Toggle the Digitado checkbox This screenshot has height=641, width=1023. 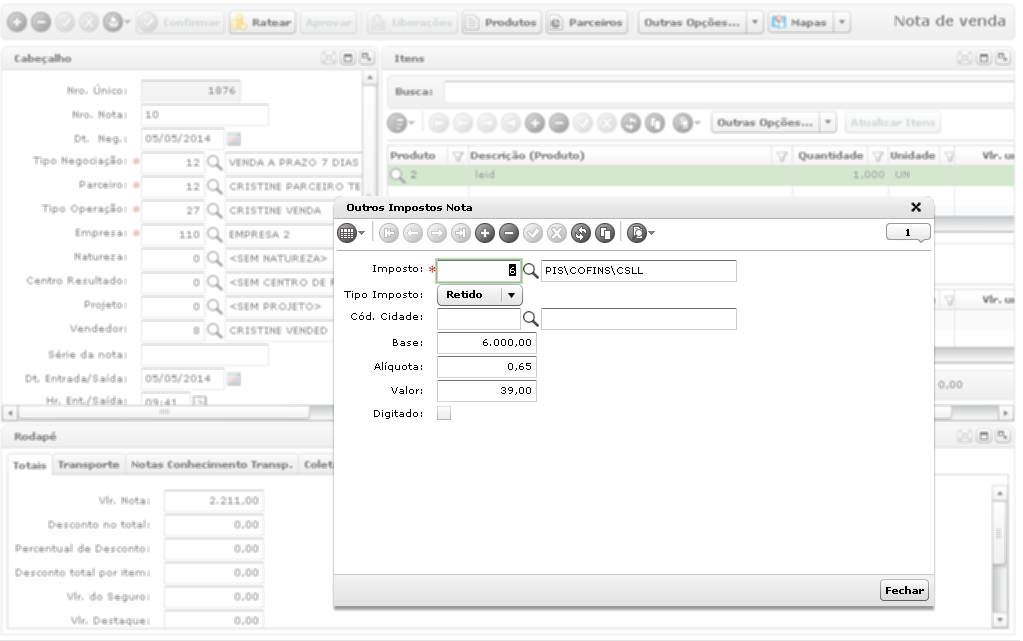point(444,413)
